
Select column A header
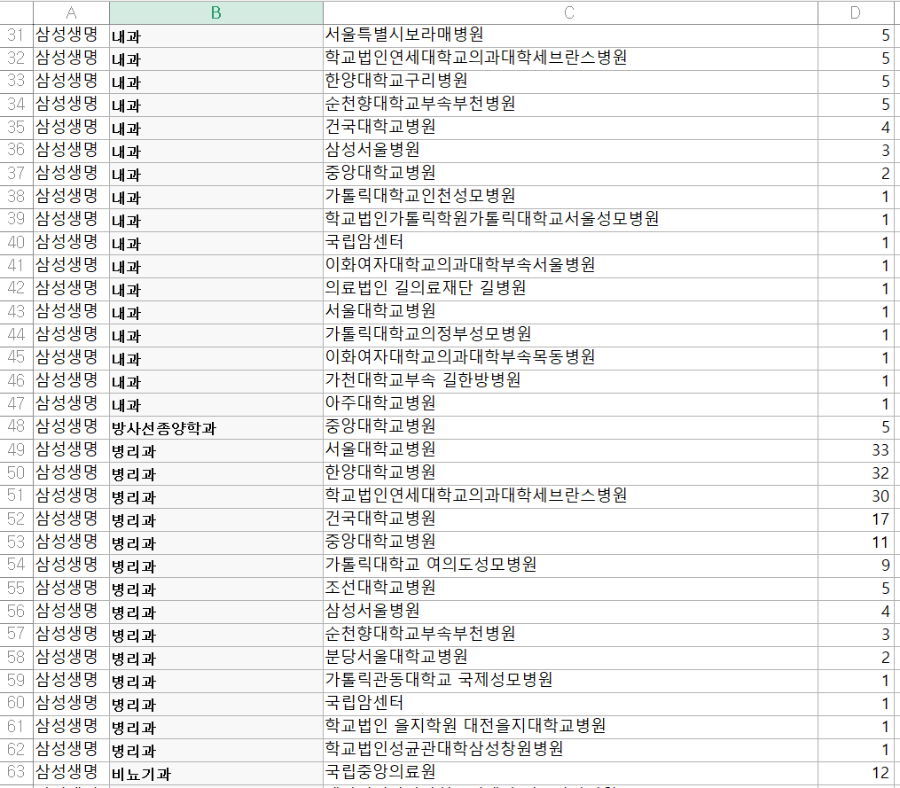tap(71, 13)
